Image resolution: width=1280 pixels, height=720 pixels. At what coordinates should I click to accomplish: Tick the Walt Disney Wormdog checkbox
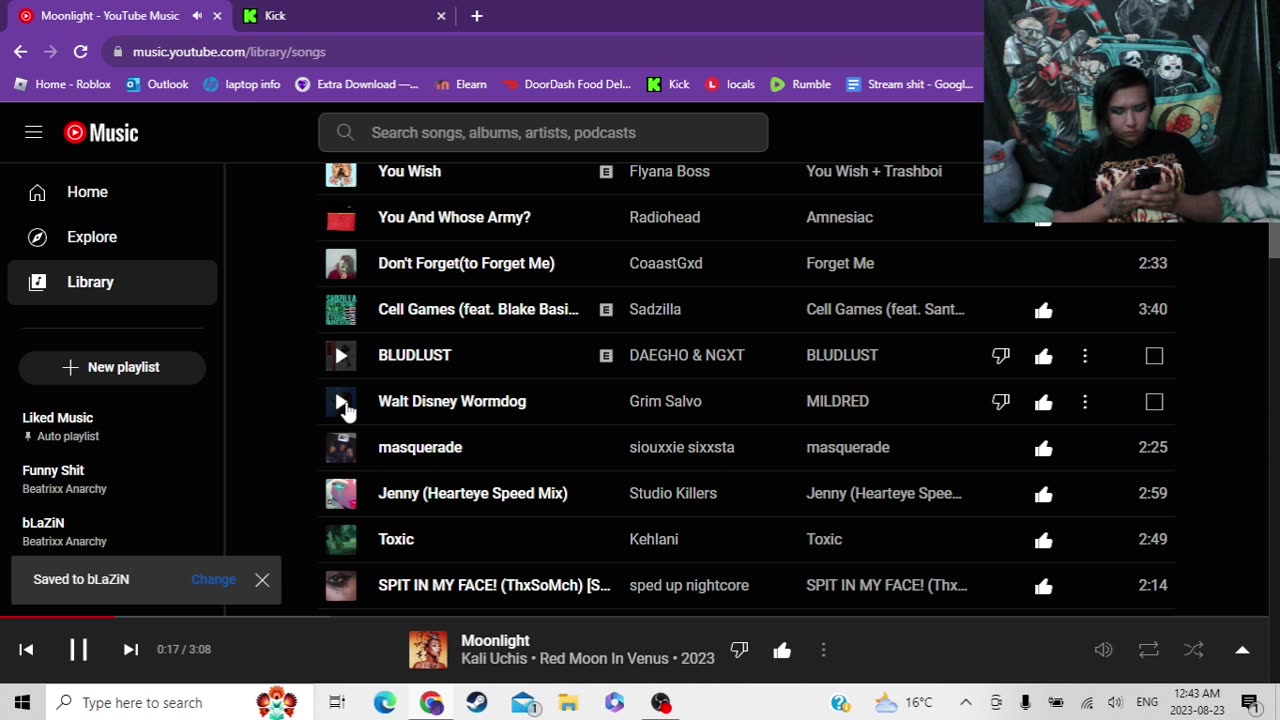(x=1154, y=402)
